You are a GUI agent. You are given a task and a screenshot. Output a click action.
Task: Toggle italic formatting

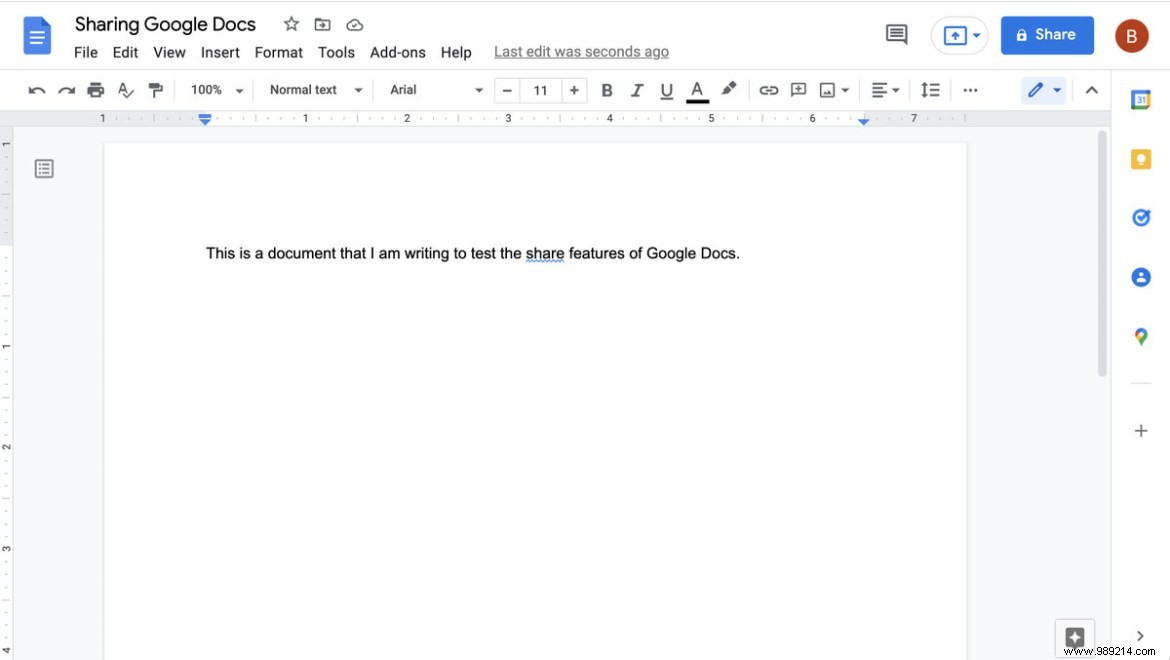[637, 89]
